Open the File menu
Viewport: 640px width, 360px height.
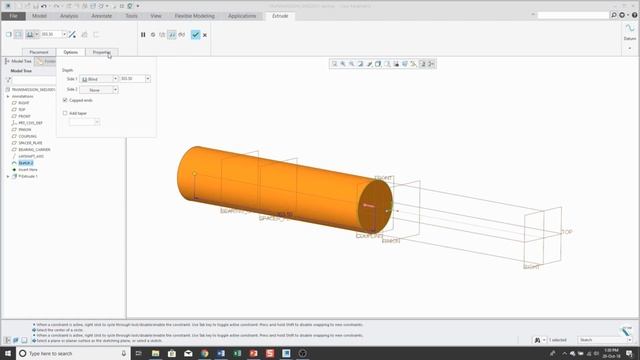coord(13,16)
